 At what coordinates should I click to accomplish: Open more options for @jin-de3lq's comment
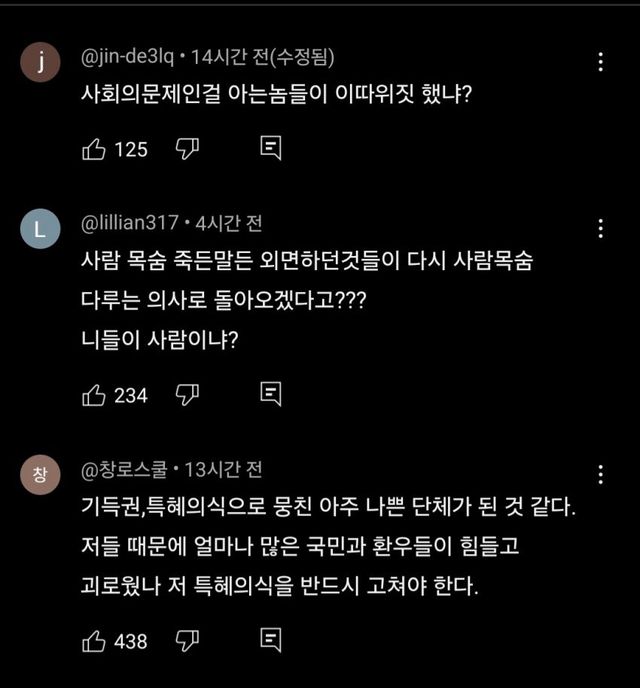pyautogui.click(x=600, y=62)
